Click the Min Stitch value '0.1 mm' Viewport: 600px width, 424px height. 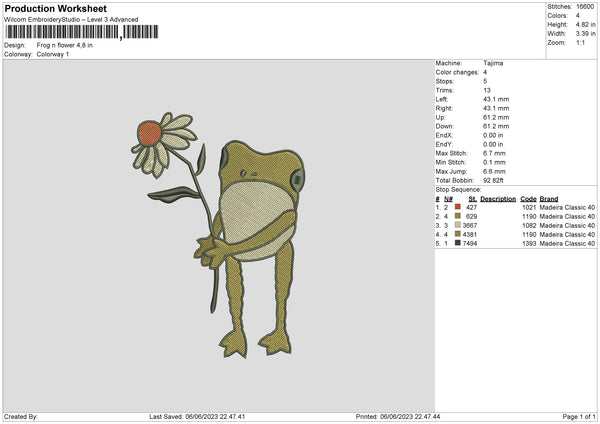click(494, 163)
